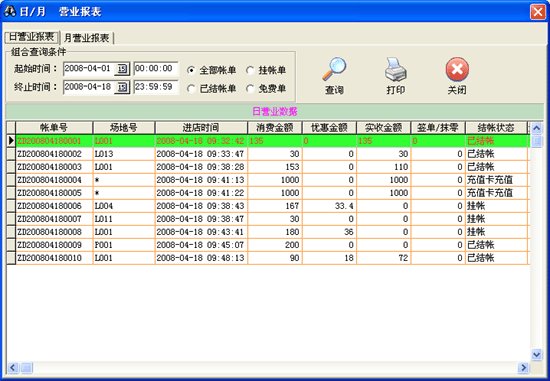Select bill ZD200804180008 cell
This screenshot has height=381, width=550.
tap(54, 232)
